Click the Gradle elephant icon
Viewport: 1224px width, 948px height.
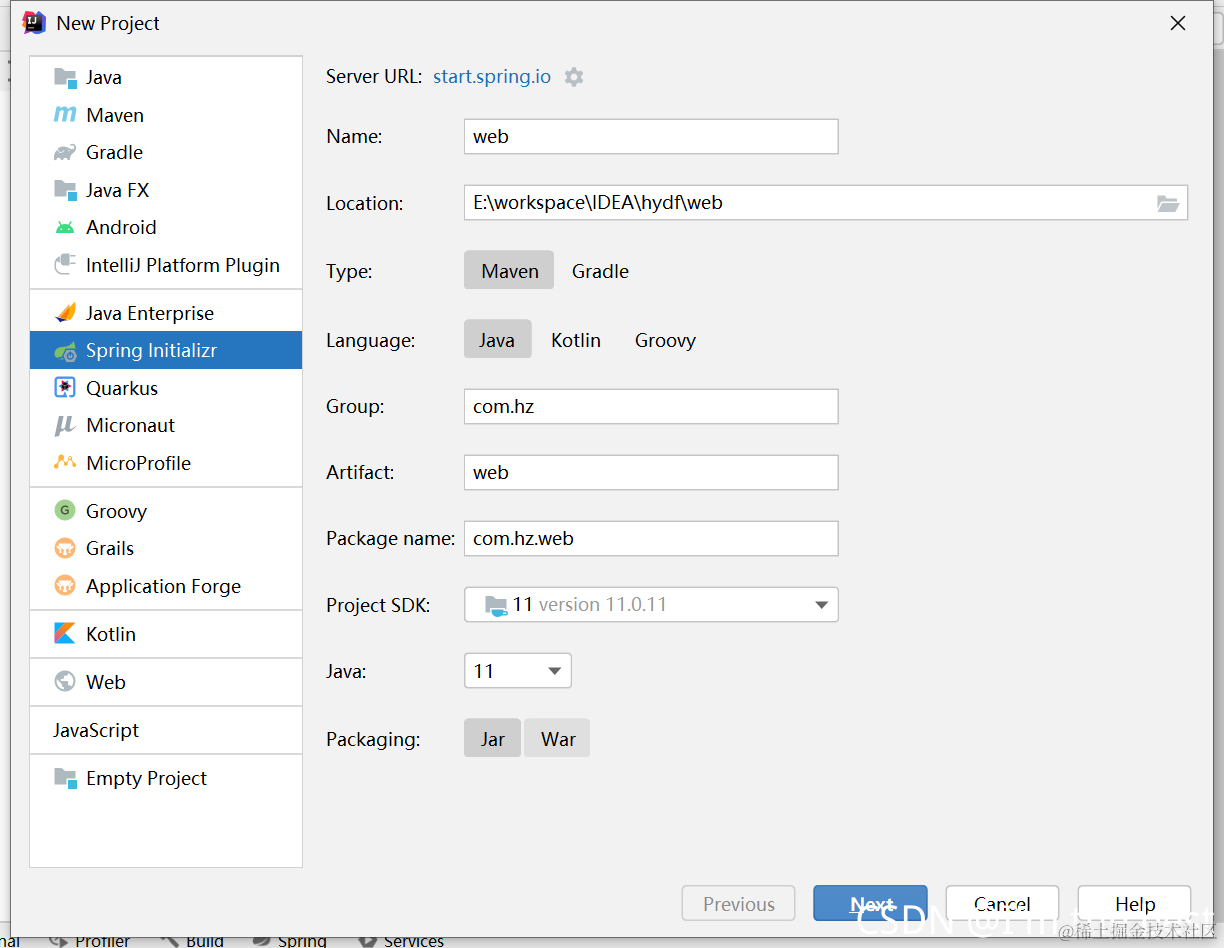(65, 152)
